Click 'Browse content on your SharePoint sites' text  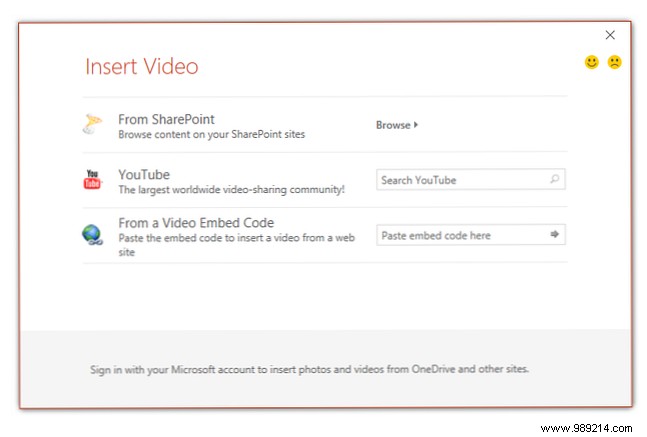(212, 135)
